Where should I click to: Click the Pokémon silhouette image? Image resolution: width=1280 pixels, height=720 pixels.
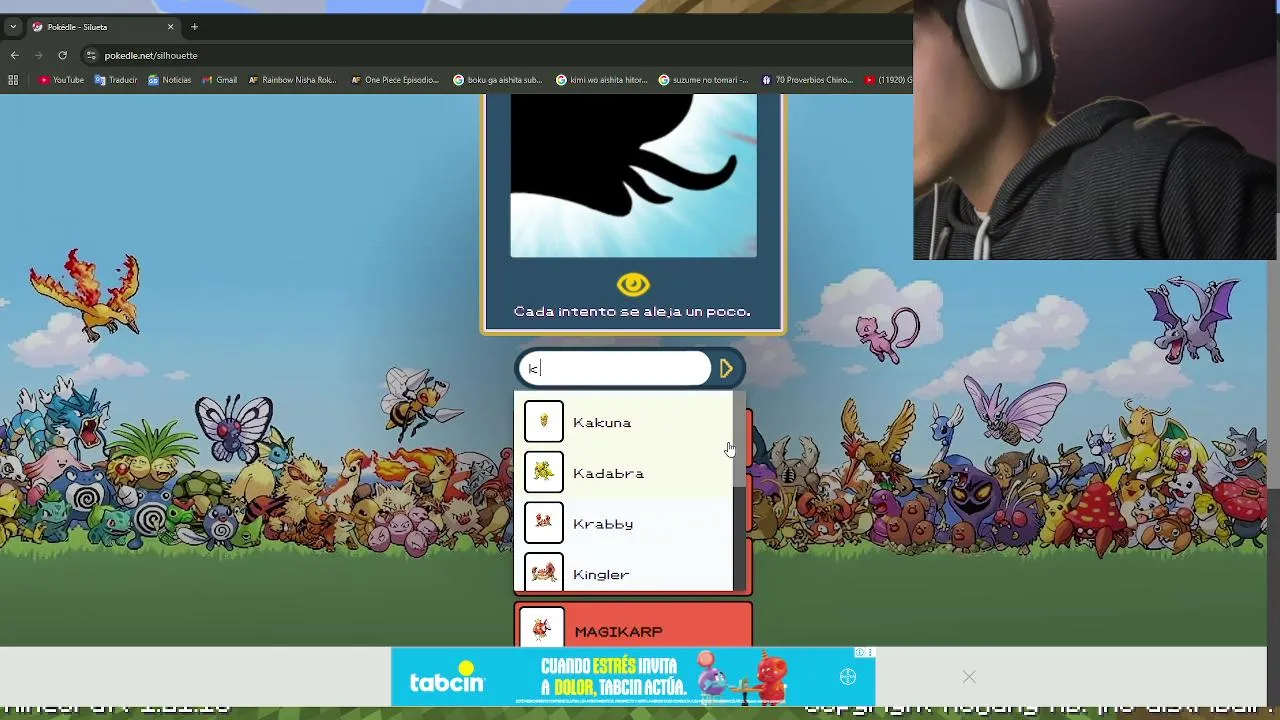pos(633,176)
